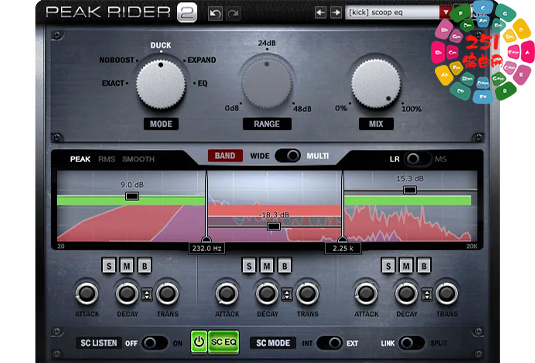Viewport: 535px width, 363px height.
Task: Bypass the high band with B button
Action: (424, 265)
